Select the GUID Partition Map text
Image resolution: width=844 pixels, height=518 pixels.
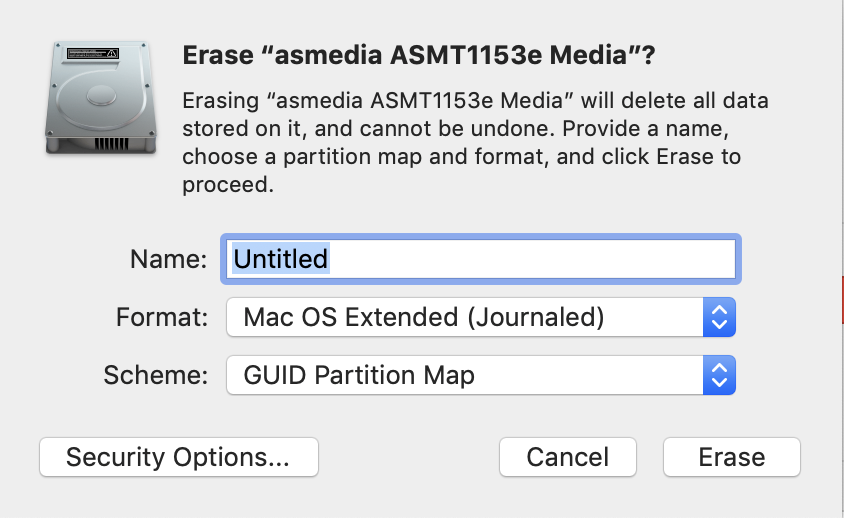point(359,375)
